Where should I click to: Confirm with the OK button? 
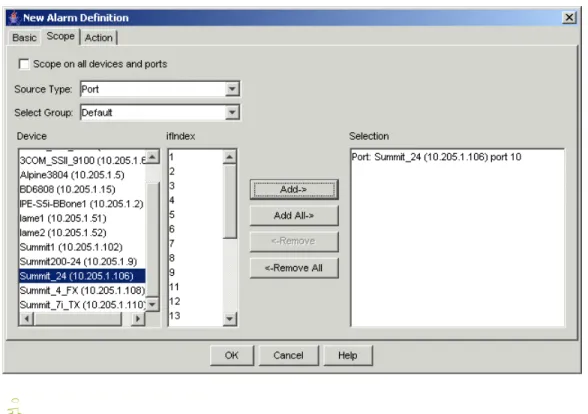point(232,355)
